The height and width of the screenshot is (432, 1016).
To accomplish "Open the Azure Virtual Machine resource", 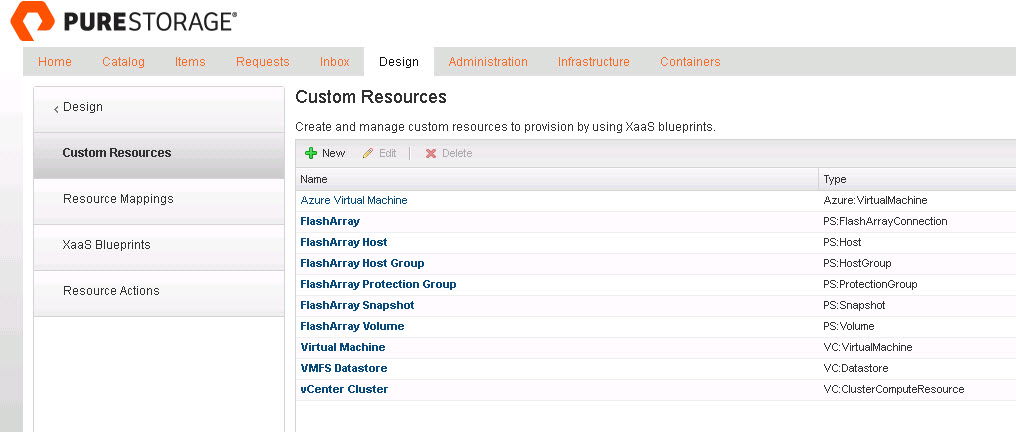I will tap(354, 200).
